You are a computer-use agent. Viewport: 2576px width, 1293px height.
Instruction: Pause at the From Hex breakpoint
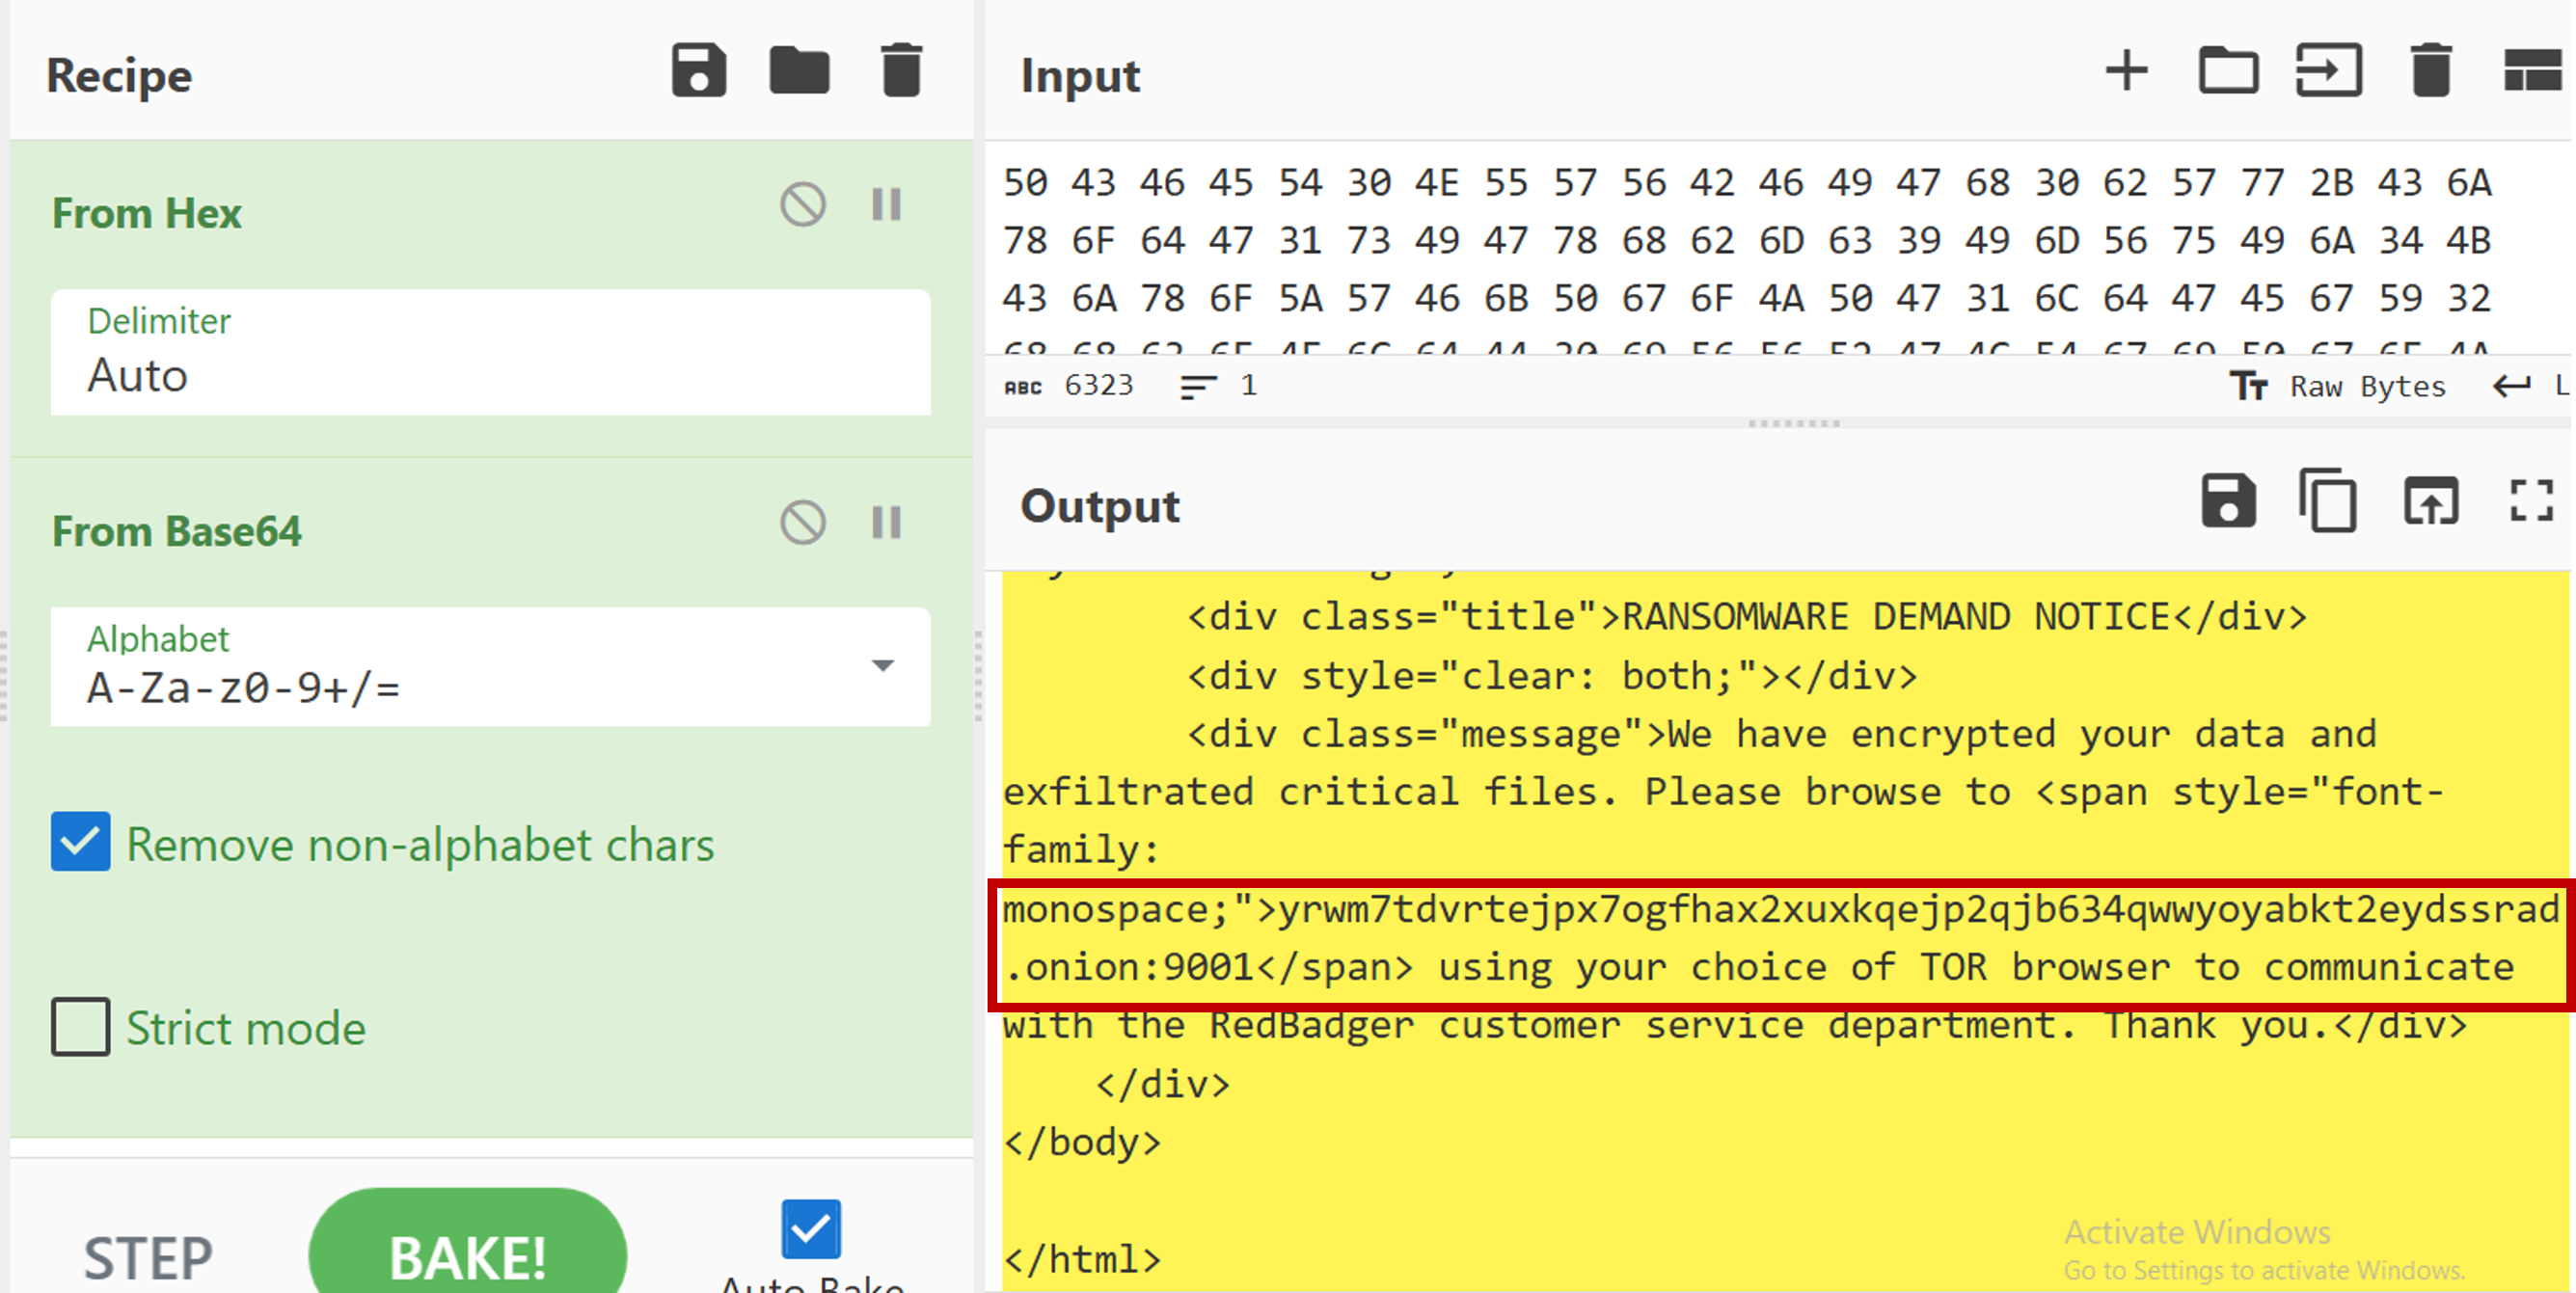[886, 205]
